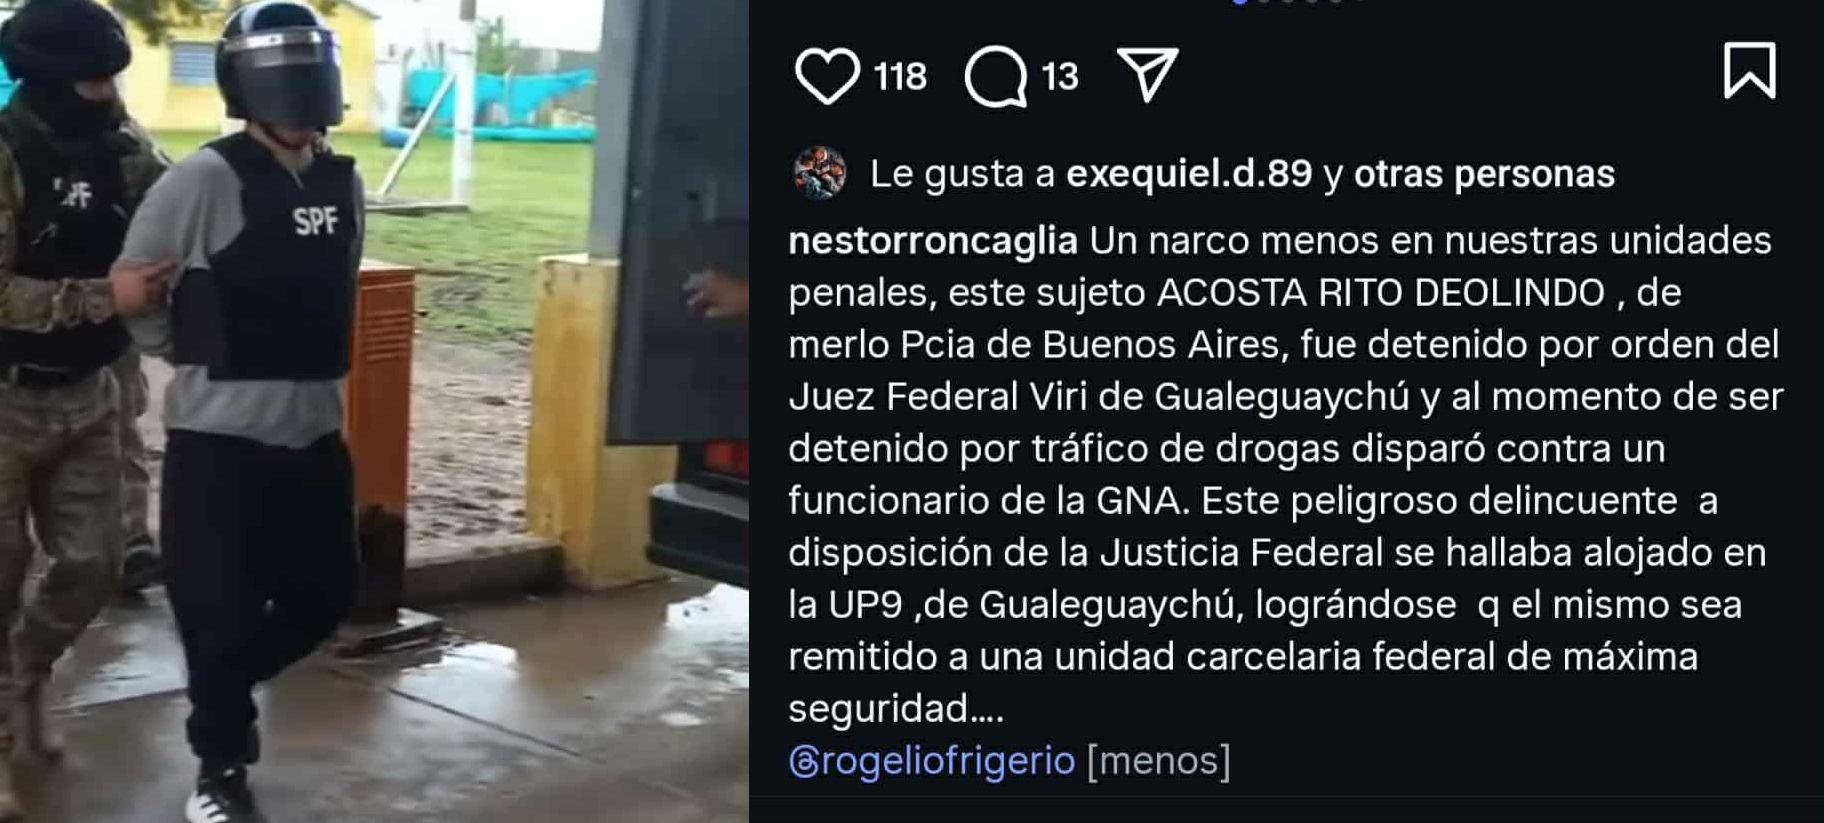Screen dimensions: 1824x823
Task: Like the post with the heart icon
Action: pos(826,76)
